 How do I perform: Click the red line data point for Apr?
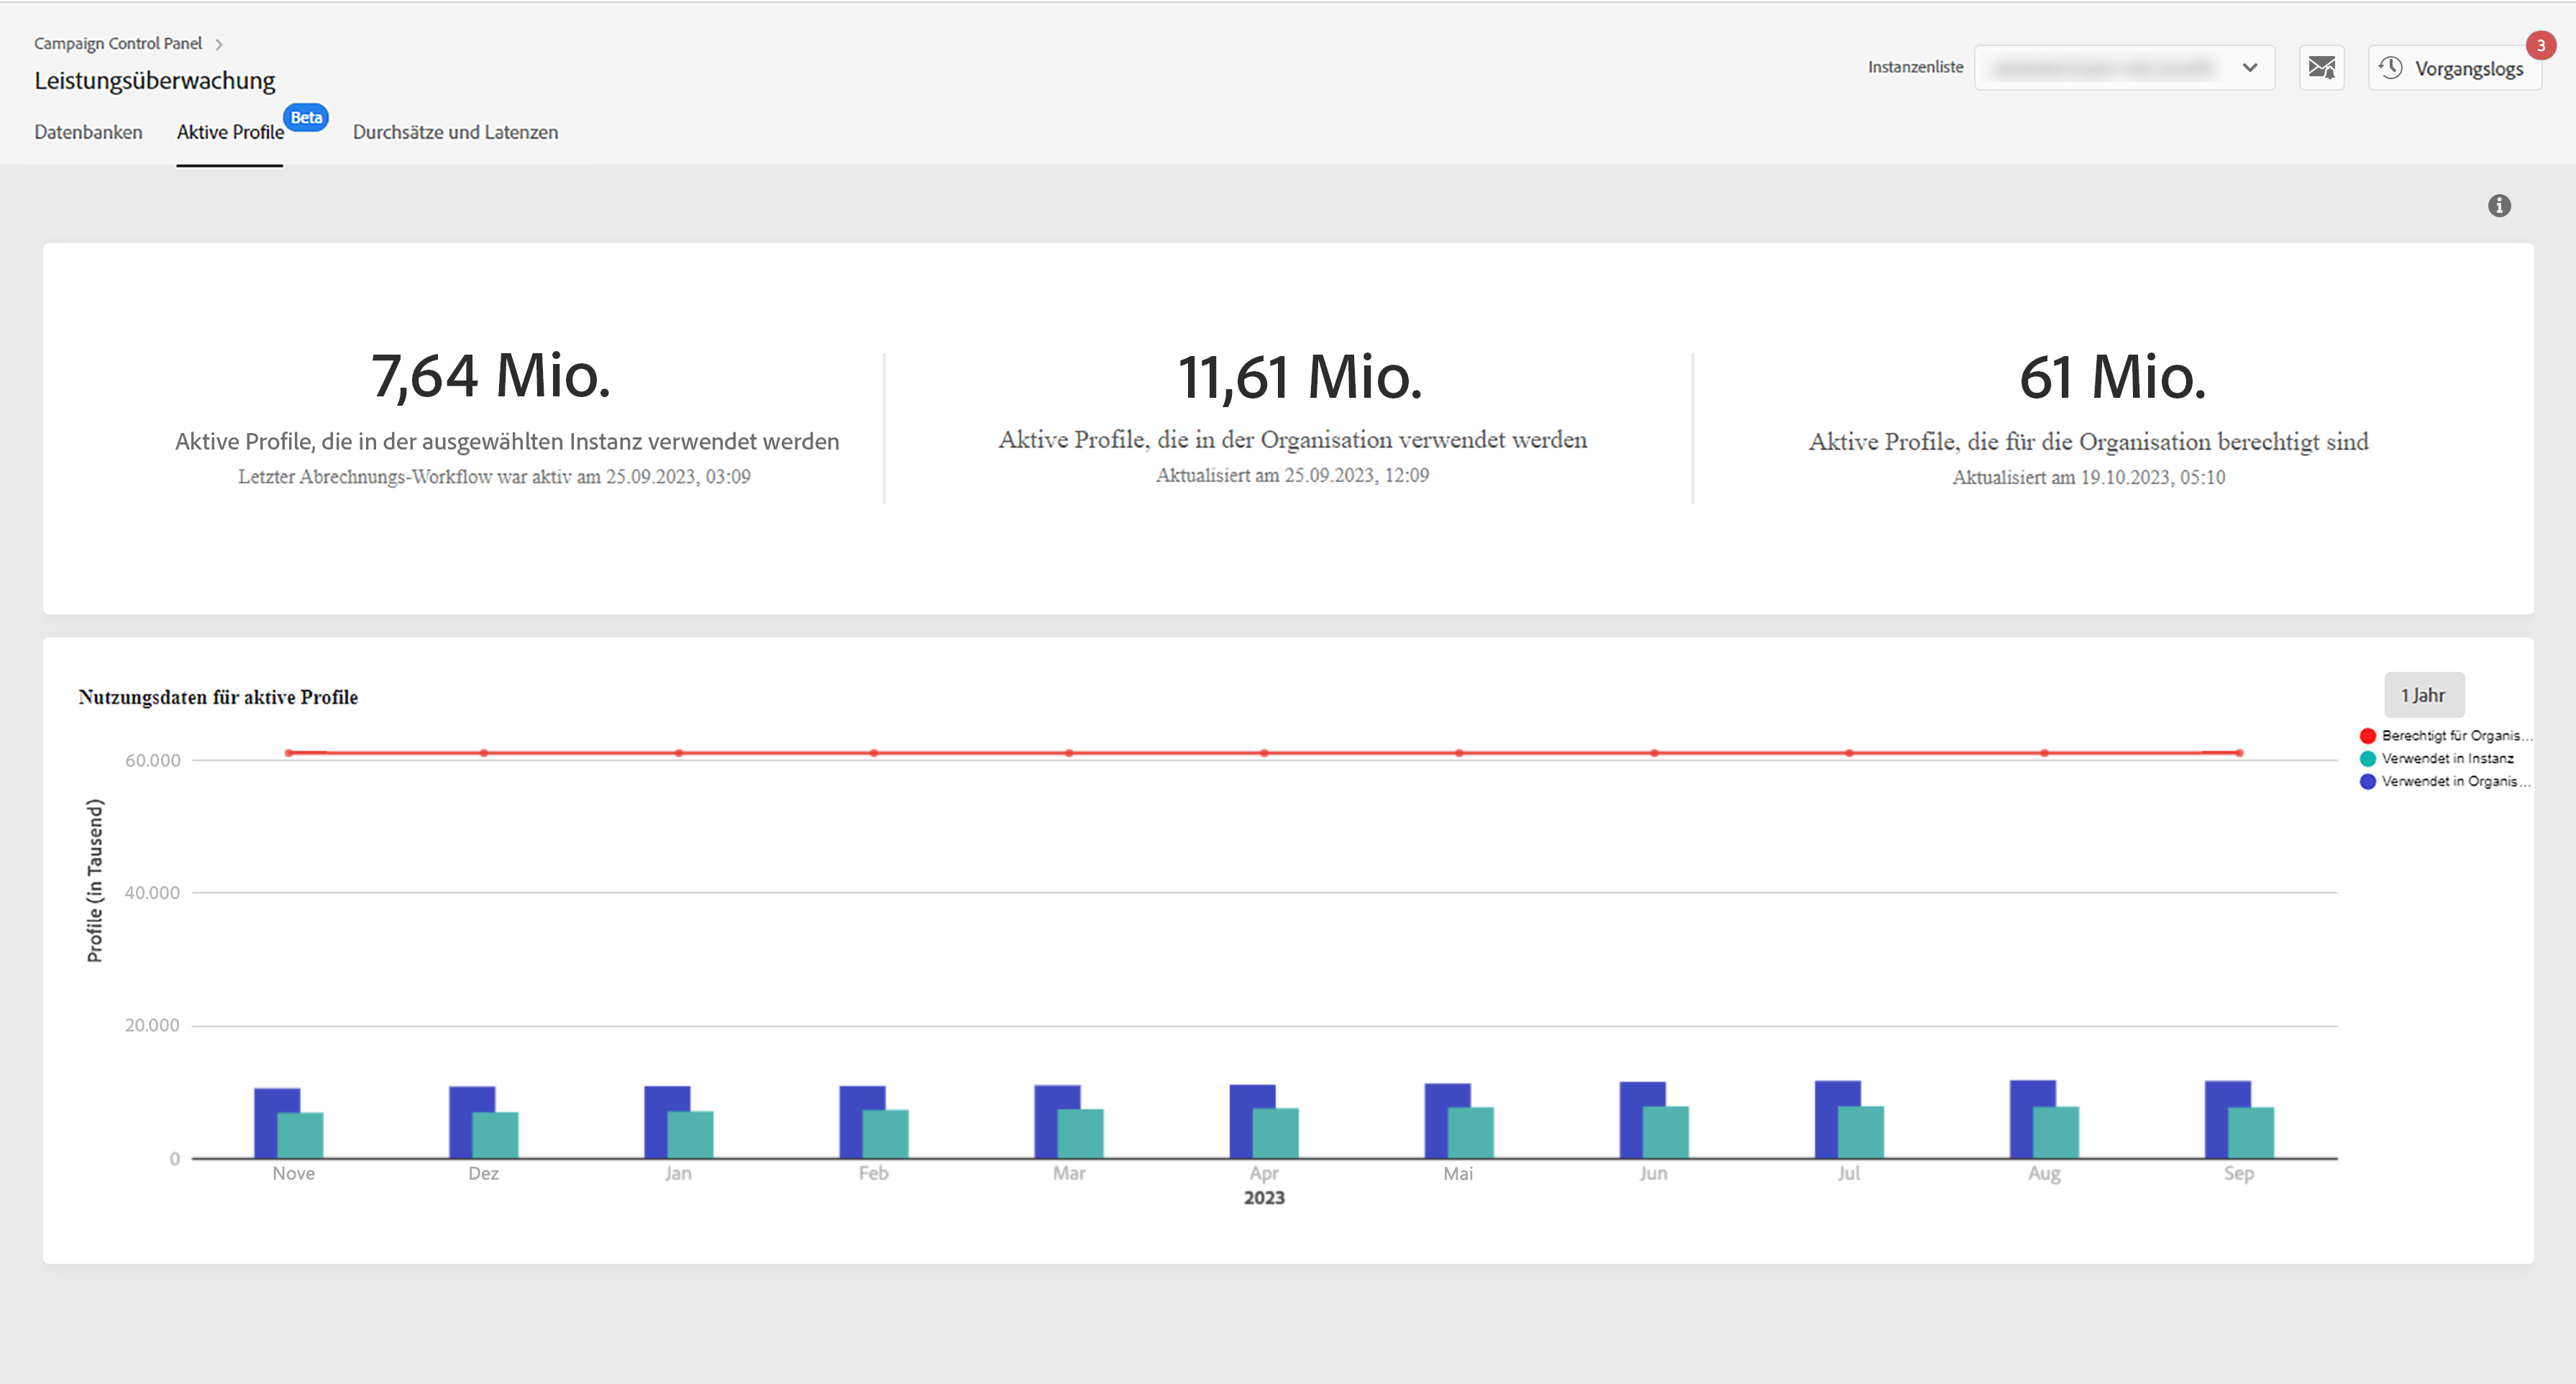point(1264,753)
